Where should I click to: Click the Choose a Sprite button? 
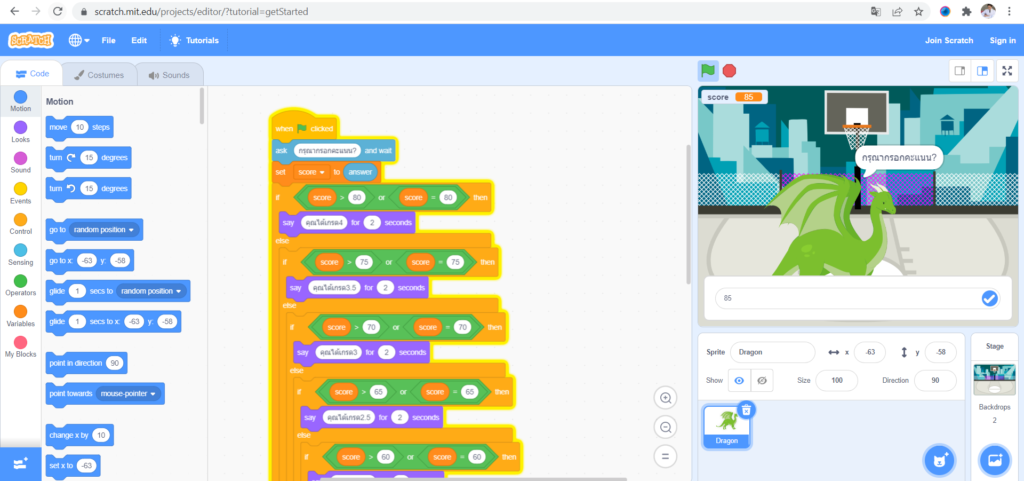tap(938, 460)
